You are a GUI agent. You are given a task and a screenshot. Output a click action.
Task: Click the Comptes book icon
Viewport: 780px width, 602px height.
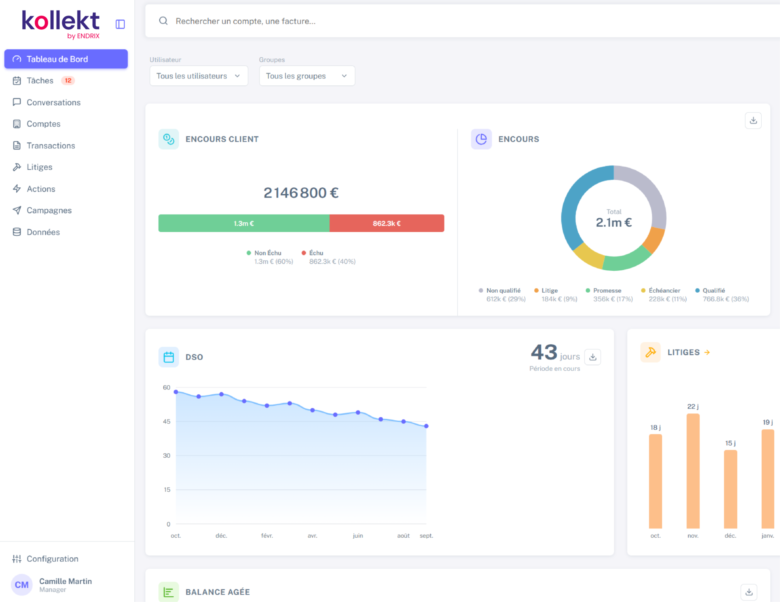(x=17, y=124)
